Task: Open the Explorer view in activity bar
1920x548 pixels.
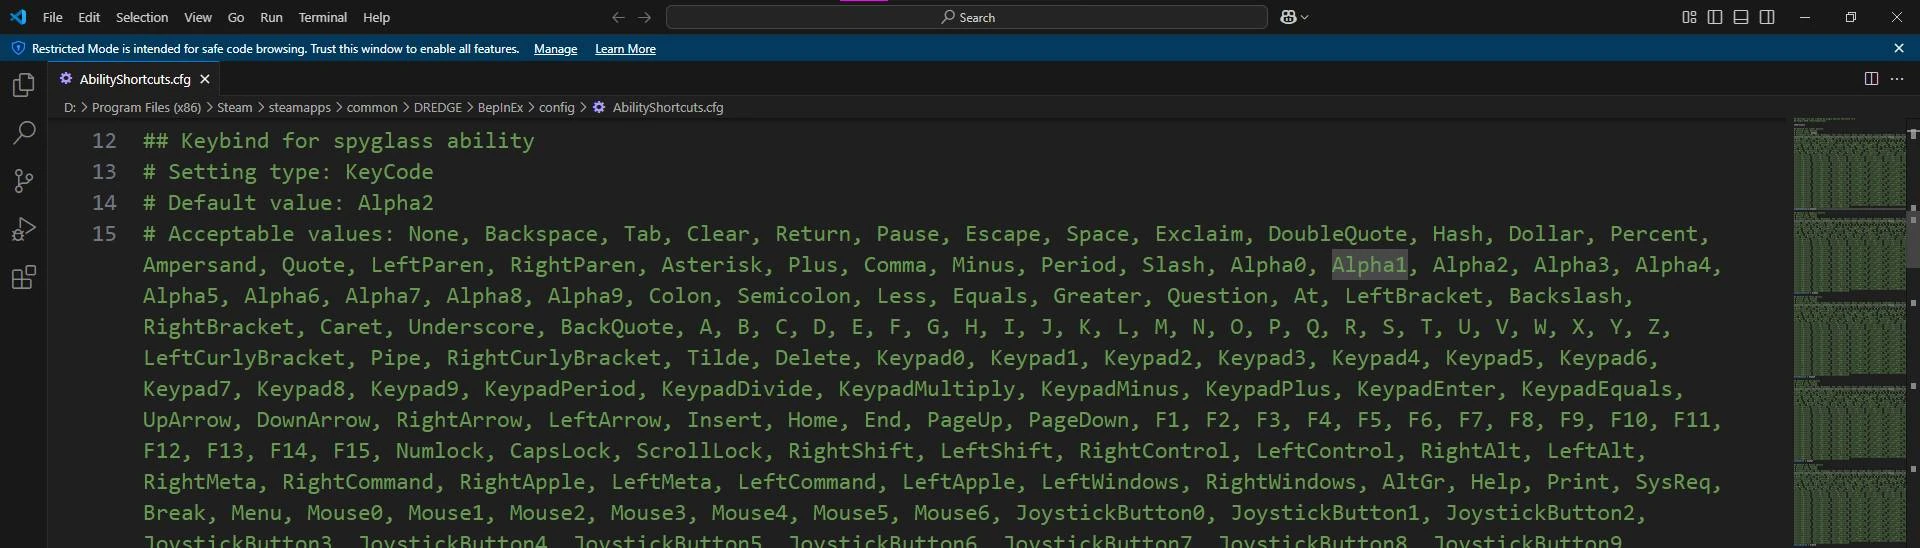Action: coord(24,85)
